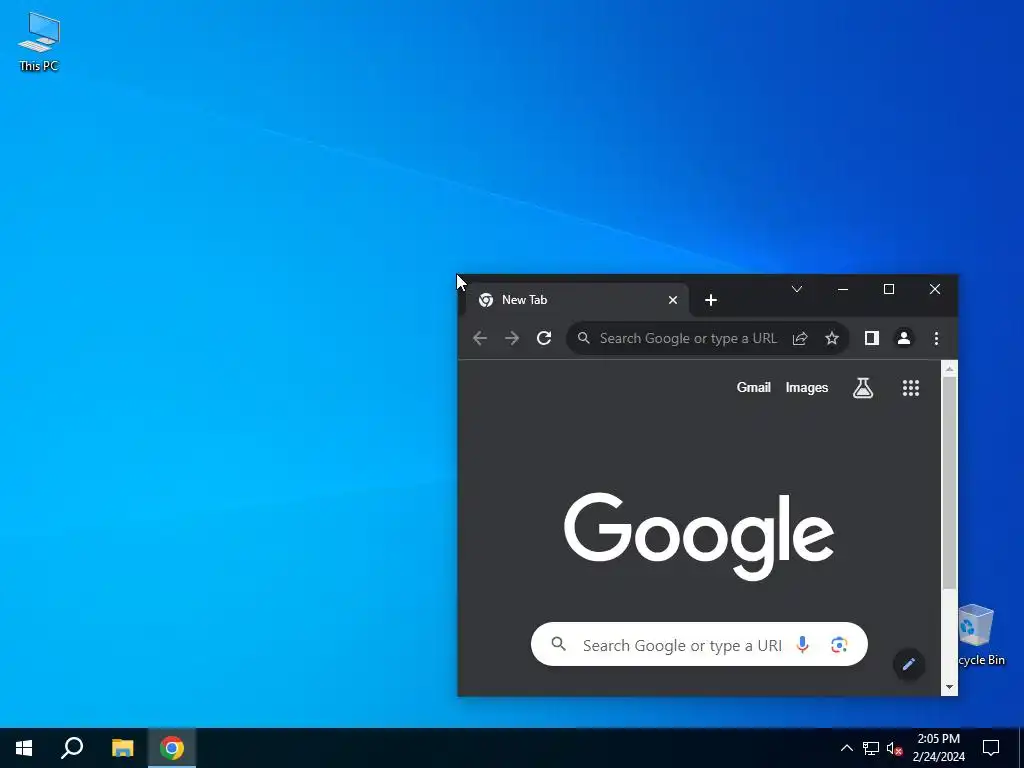Image resolution: width=1024 pixels, height=768 pixels.
Task: Select the Recycle Bin desktop icon
Action: pyautogui.click(x=981, y=635)
